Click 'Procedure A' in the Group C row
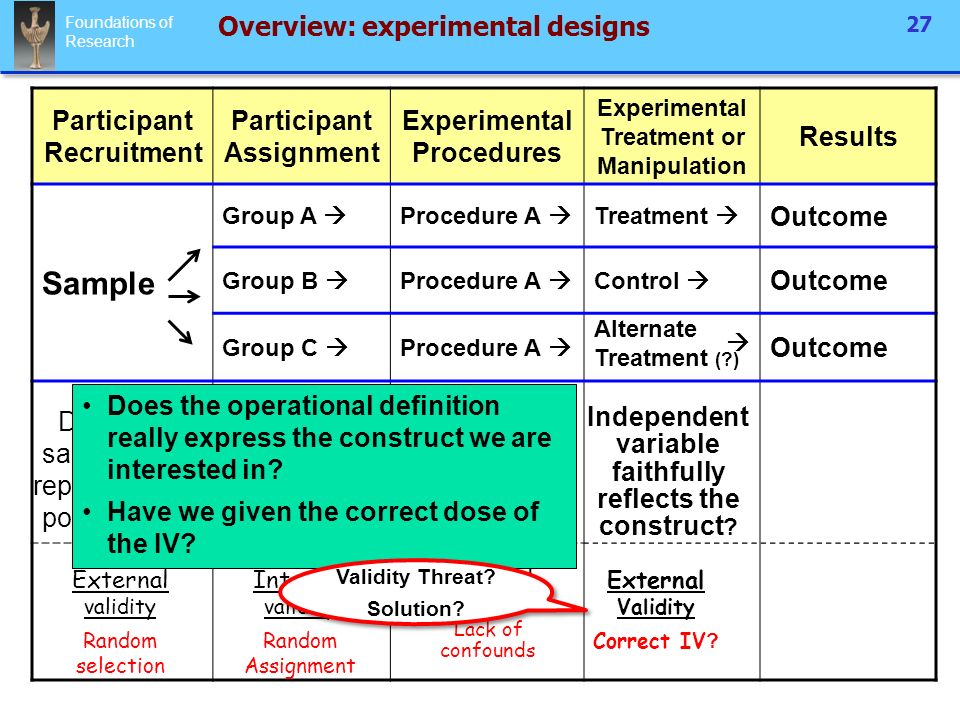 point(470,348)
